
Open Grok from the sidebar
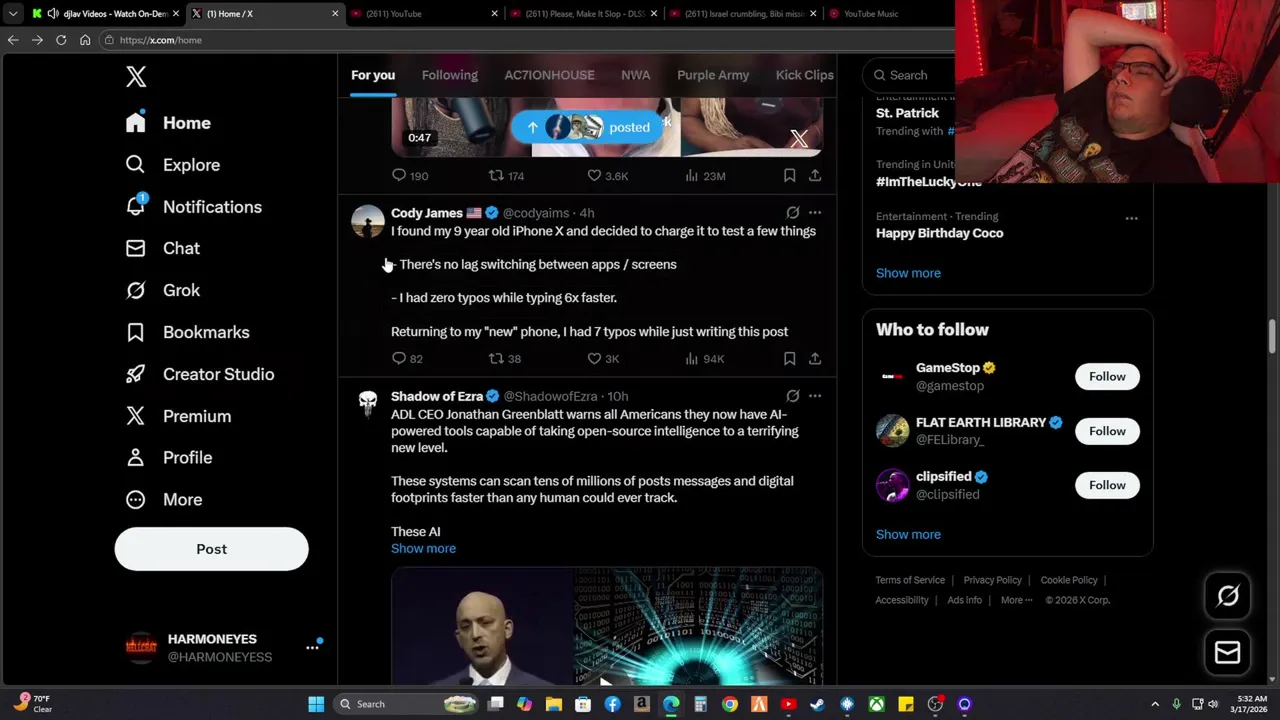tap(162, 290)
